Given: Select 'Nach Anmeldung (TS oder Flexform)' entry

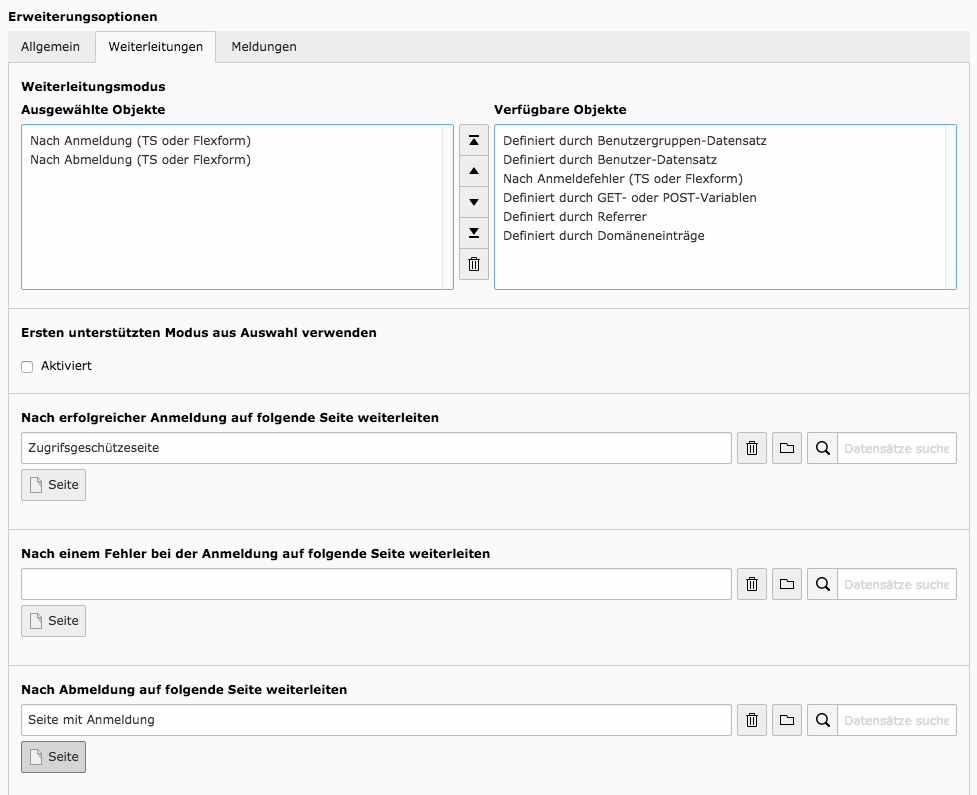Looking at the screenshot, I should point(140,141).
